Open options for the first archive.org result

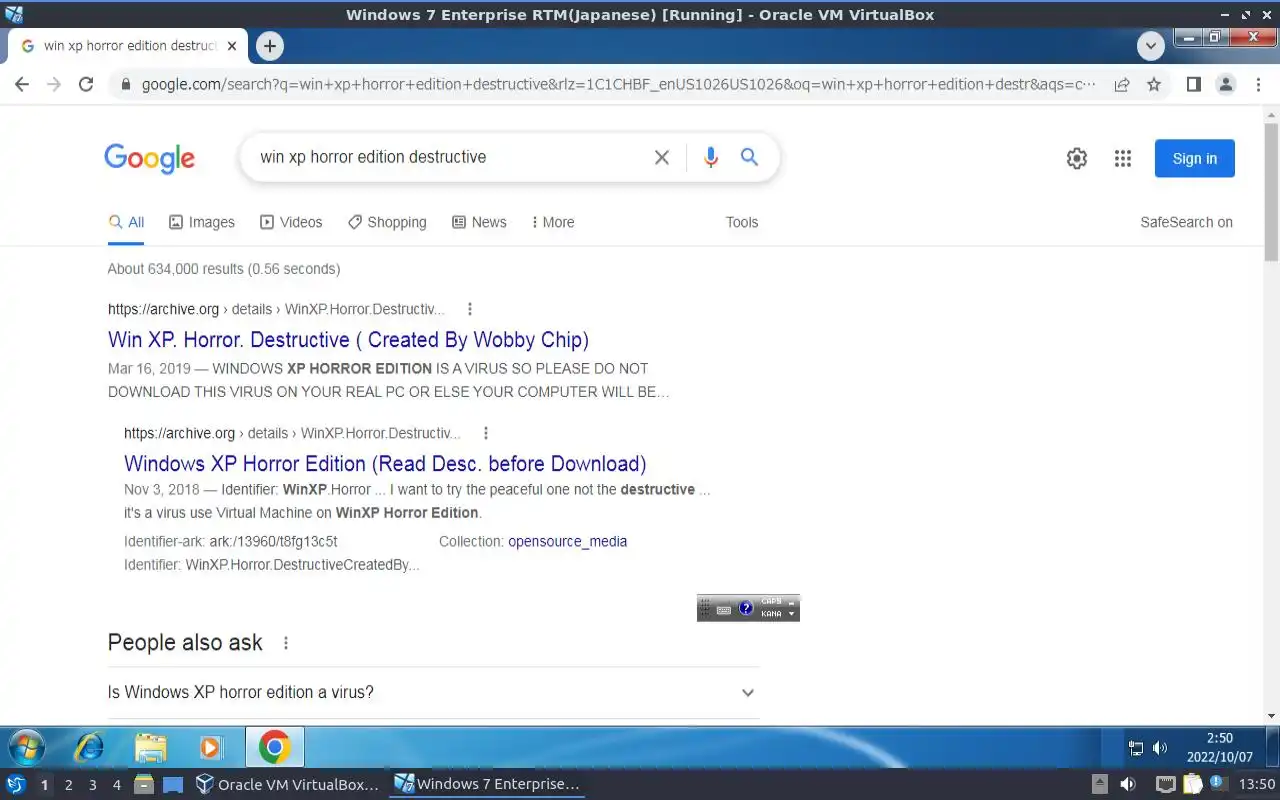point(470,309)
